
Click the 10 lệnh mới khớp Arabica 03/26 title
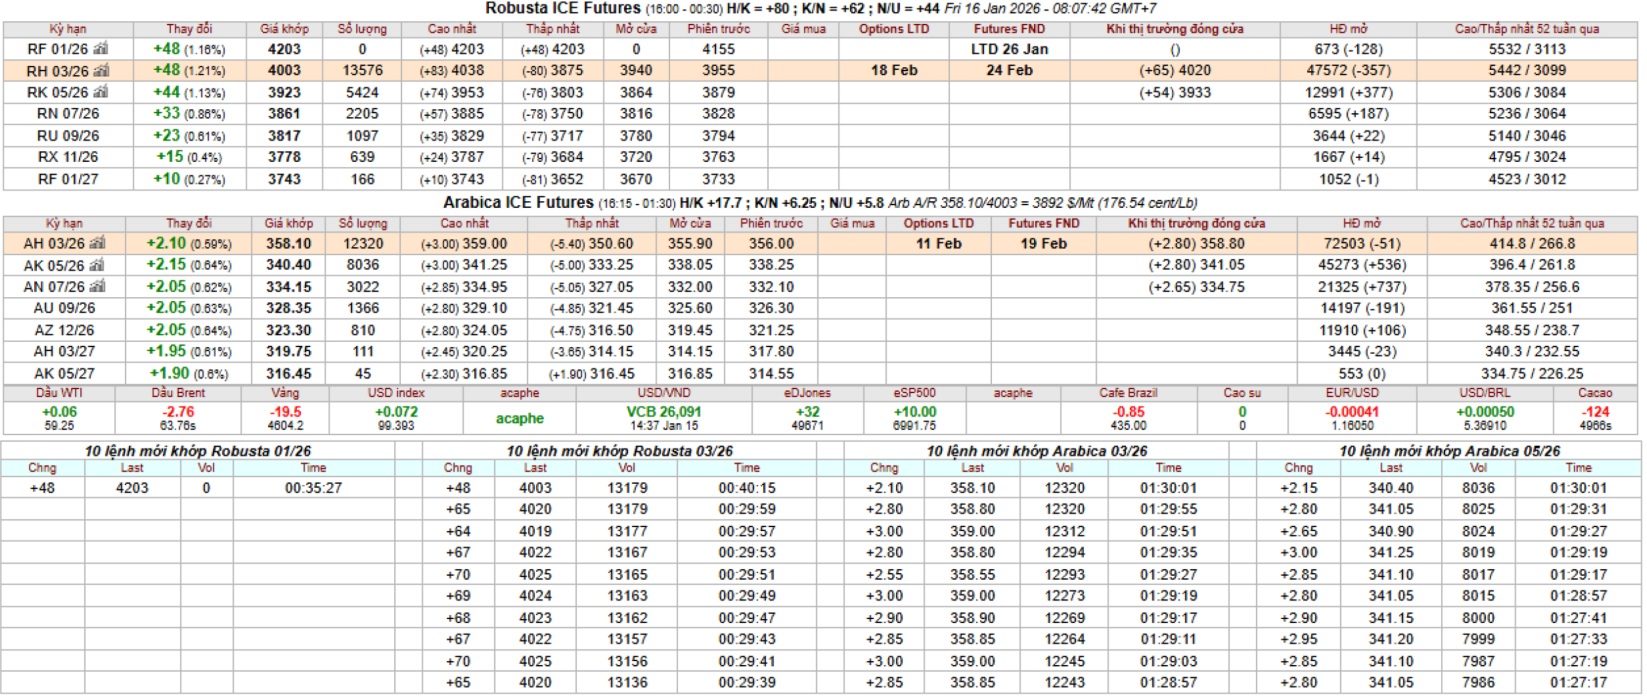(1037, 451)
